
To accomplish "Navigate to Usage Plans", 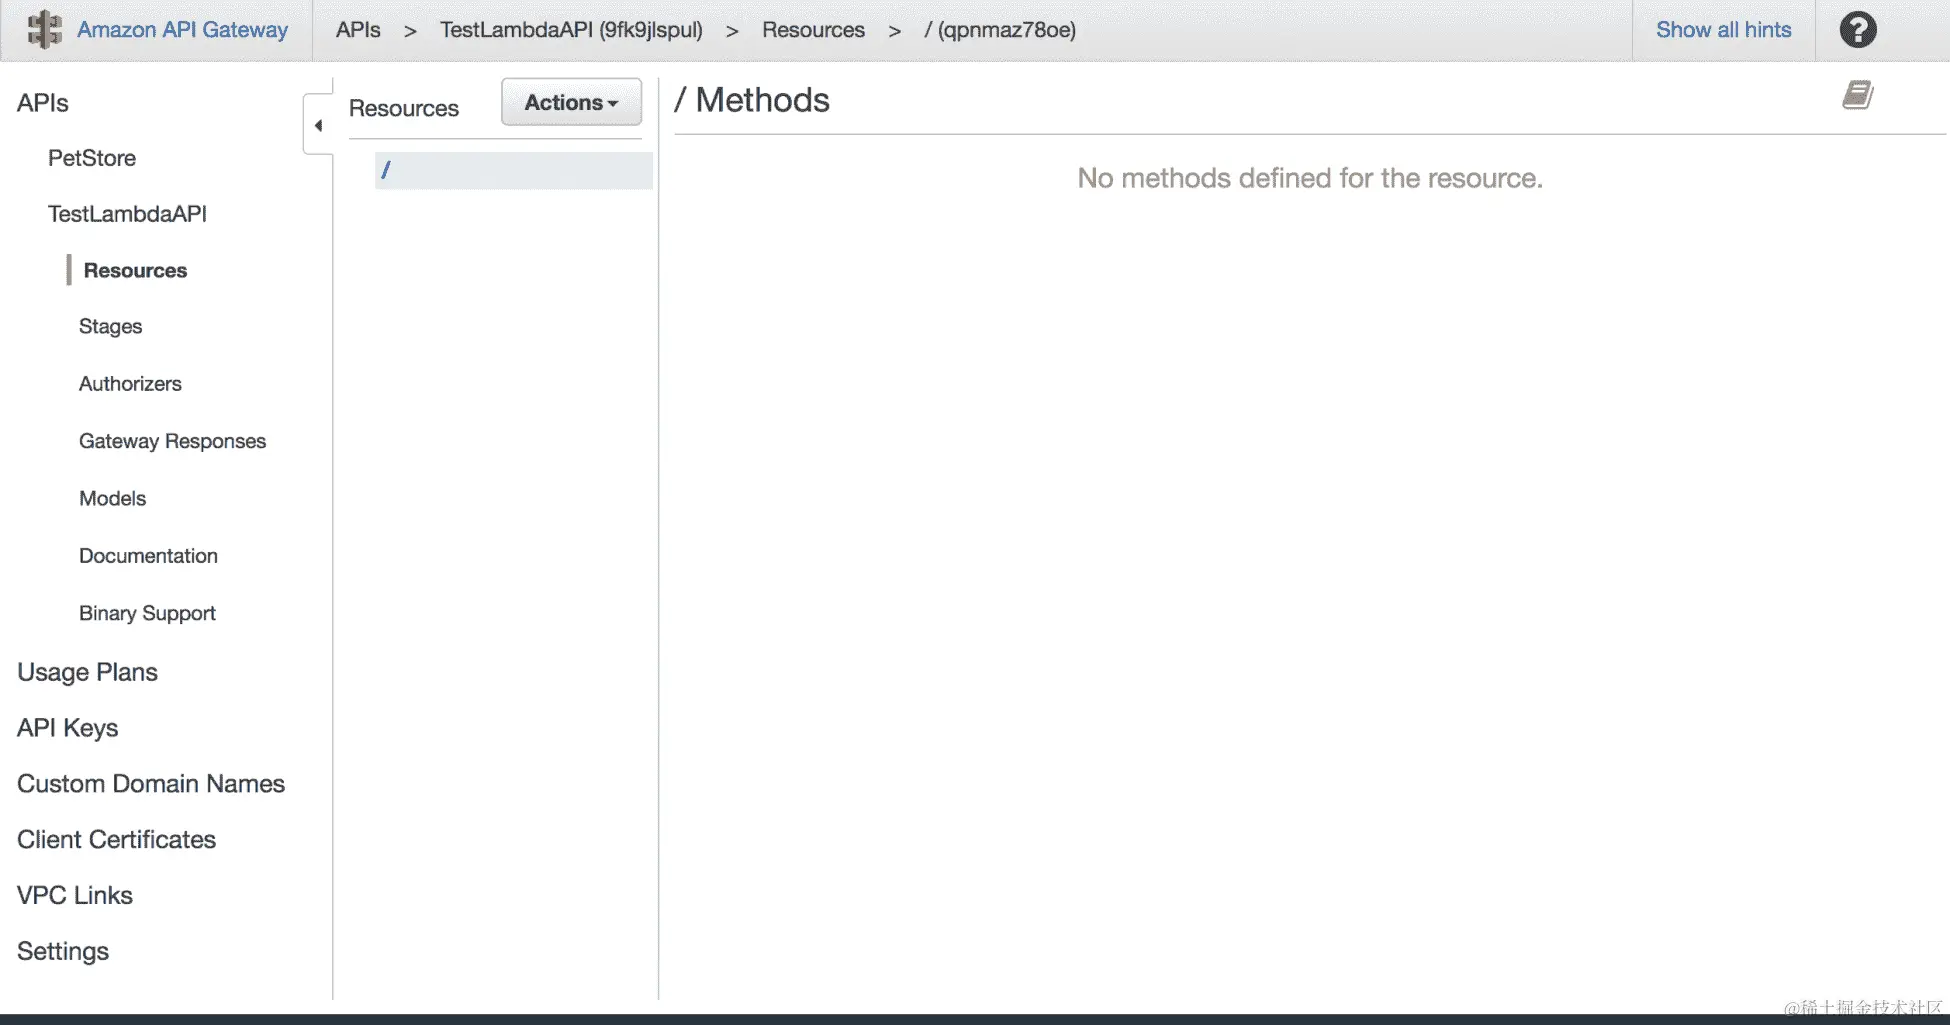I will 87,672.
